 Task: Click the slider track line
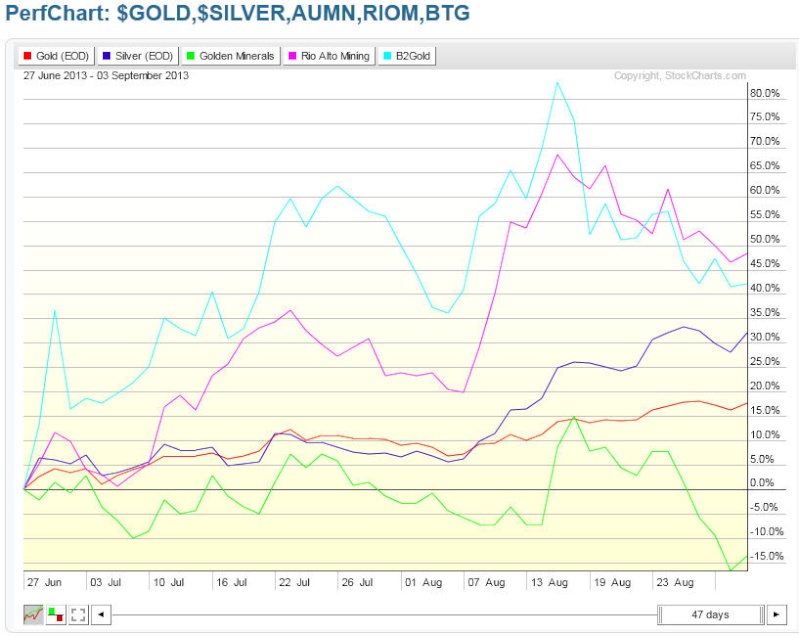point(385,615)
